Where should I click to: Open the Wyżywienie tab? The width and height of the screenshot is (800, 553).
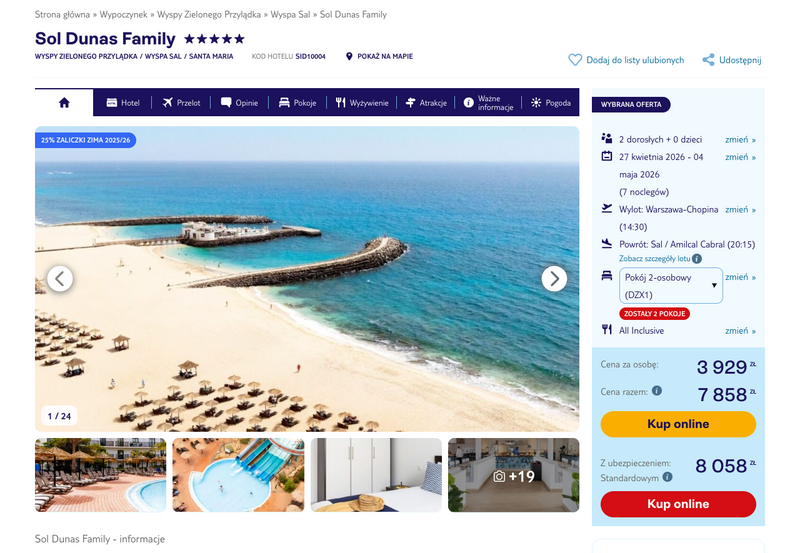362,103
